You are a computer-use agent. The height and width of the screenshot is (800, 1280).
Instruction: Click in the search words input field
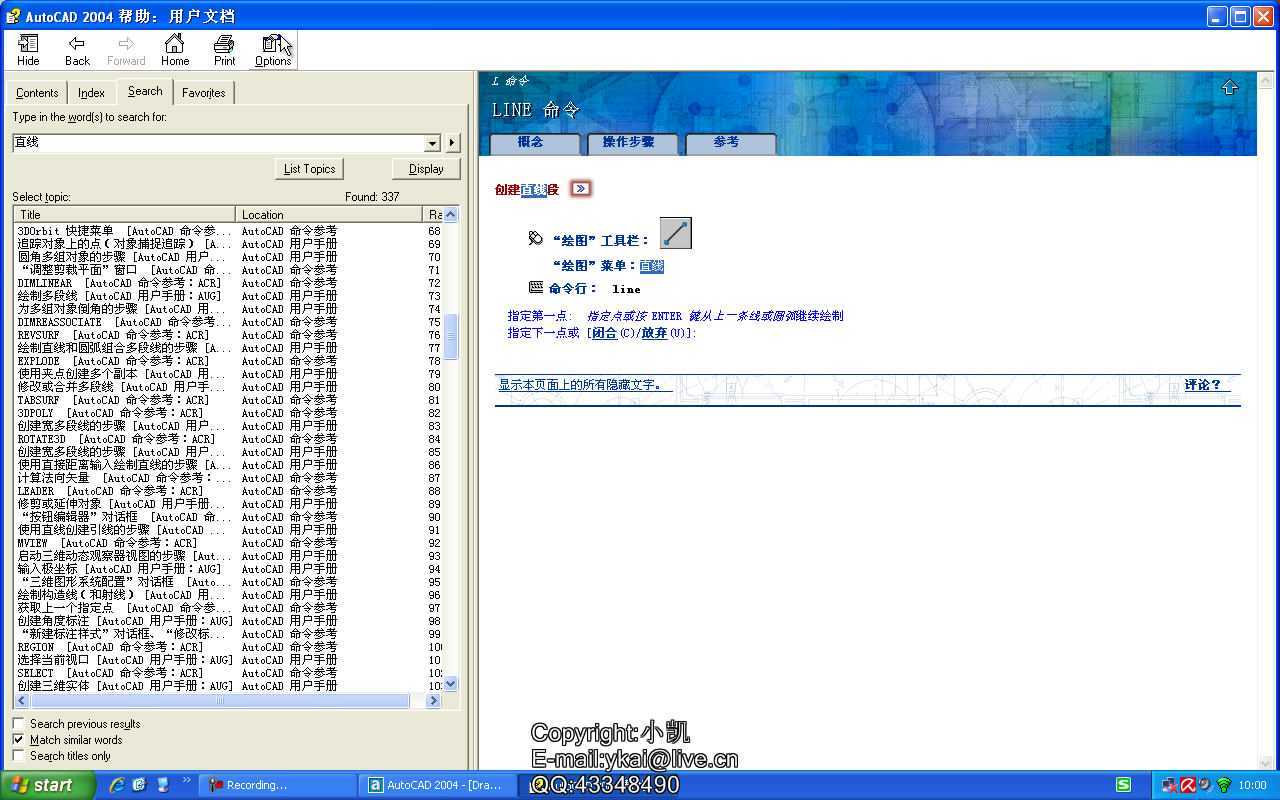point(218,143)
